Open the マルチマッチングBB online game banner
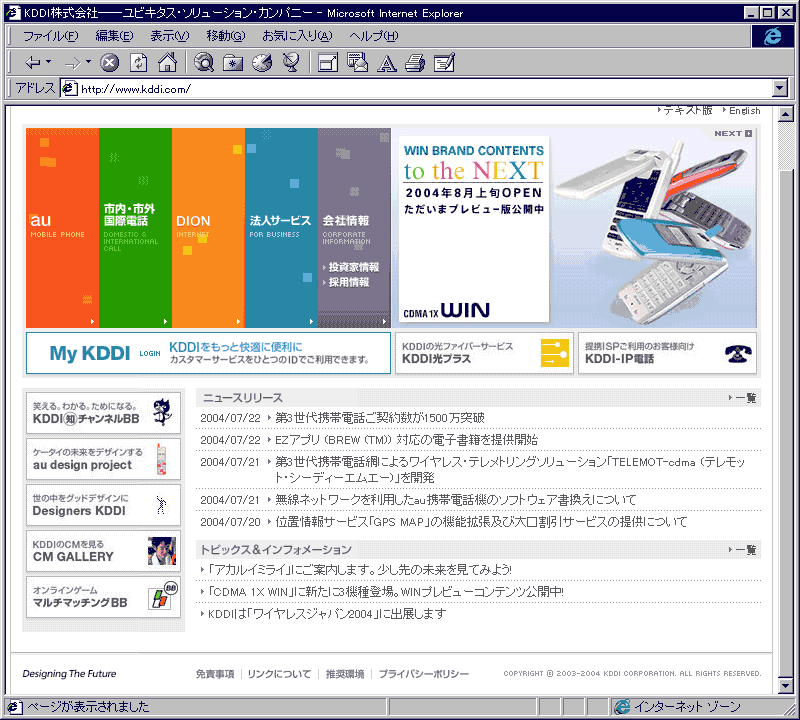 click(x=103, y=597)
